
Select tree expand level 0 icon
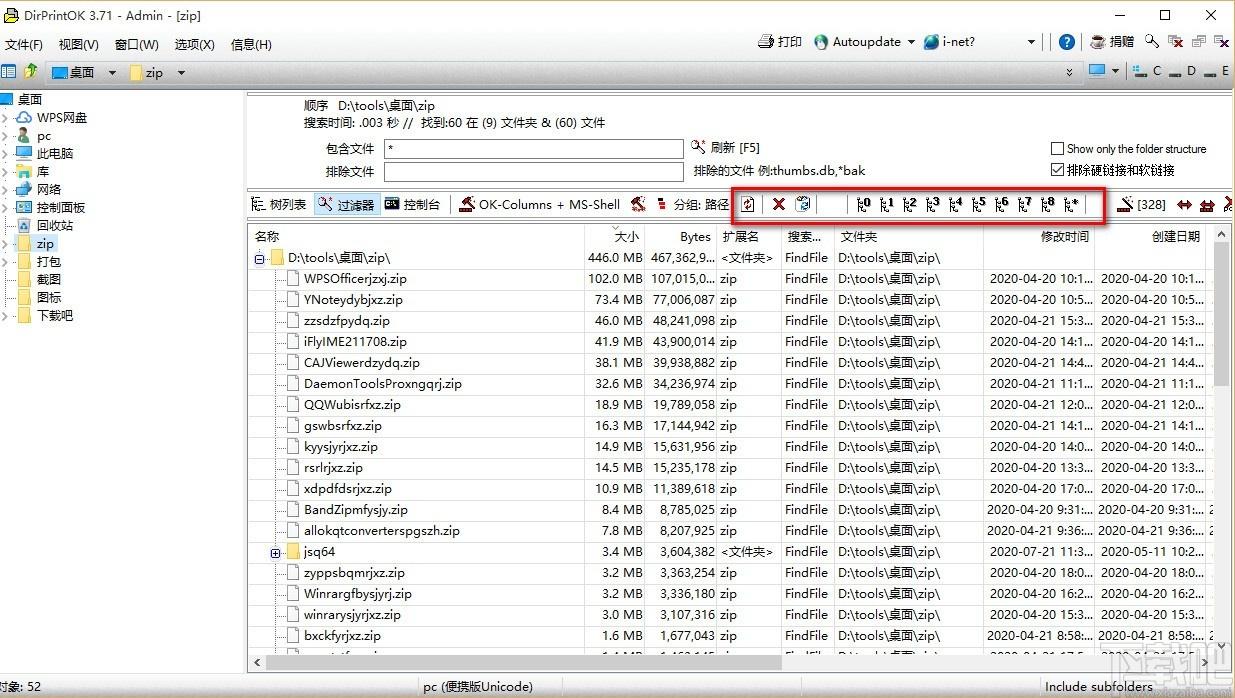point(863,204)
